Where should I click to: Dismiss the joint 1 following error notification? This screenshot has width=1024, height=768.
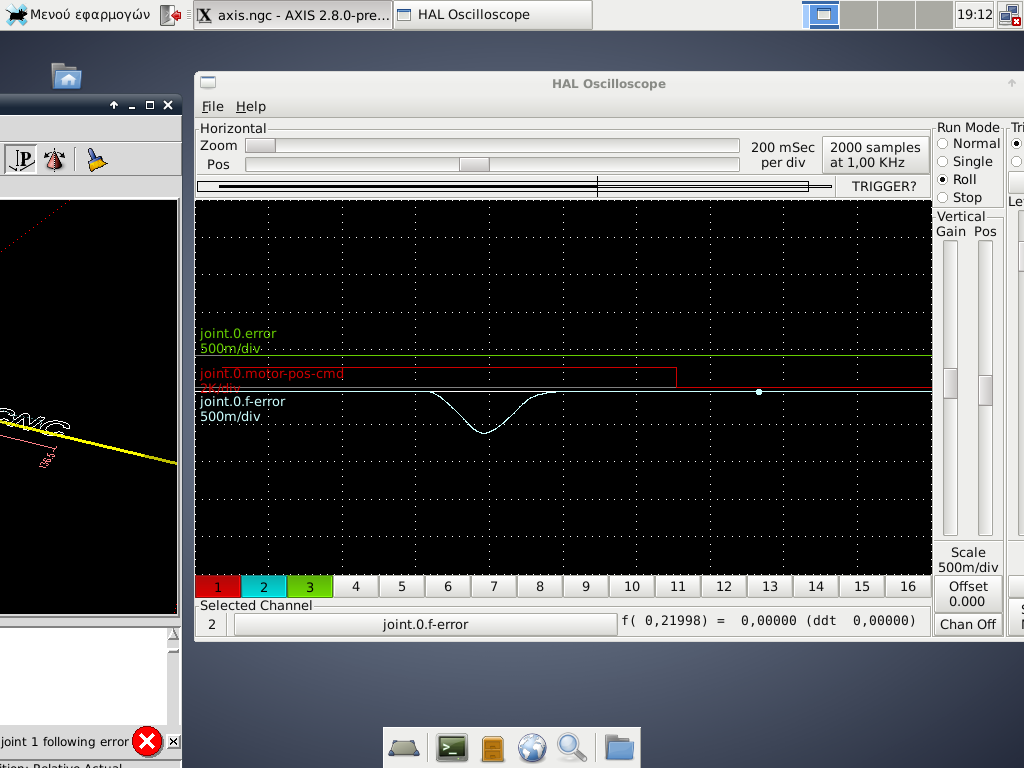coord(174,741)
